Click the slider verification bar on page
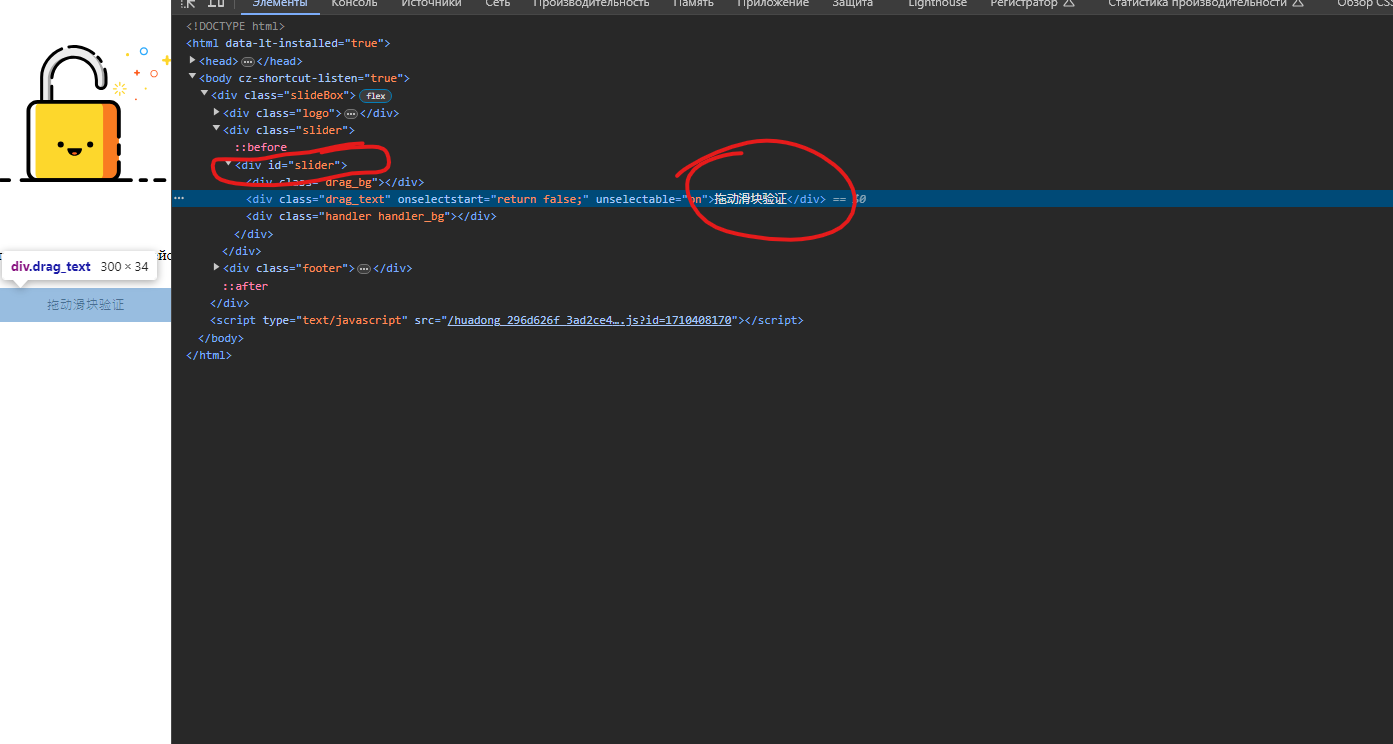This screenshot has width=1393, height=744. click(86, 305)
